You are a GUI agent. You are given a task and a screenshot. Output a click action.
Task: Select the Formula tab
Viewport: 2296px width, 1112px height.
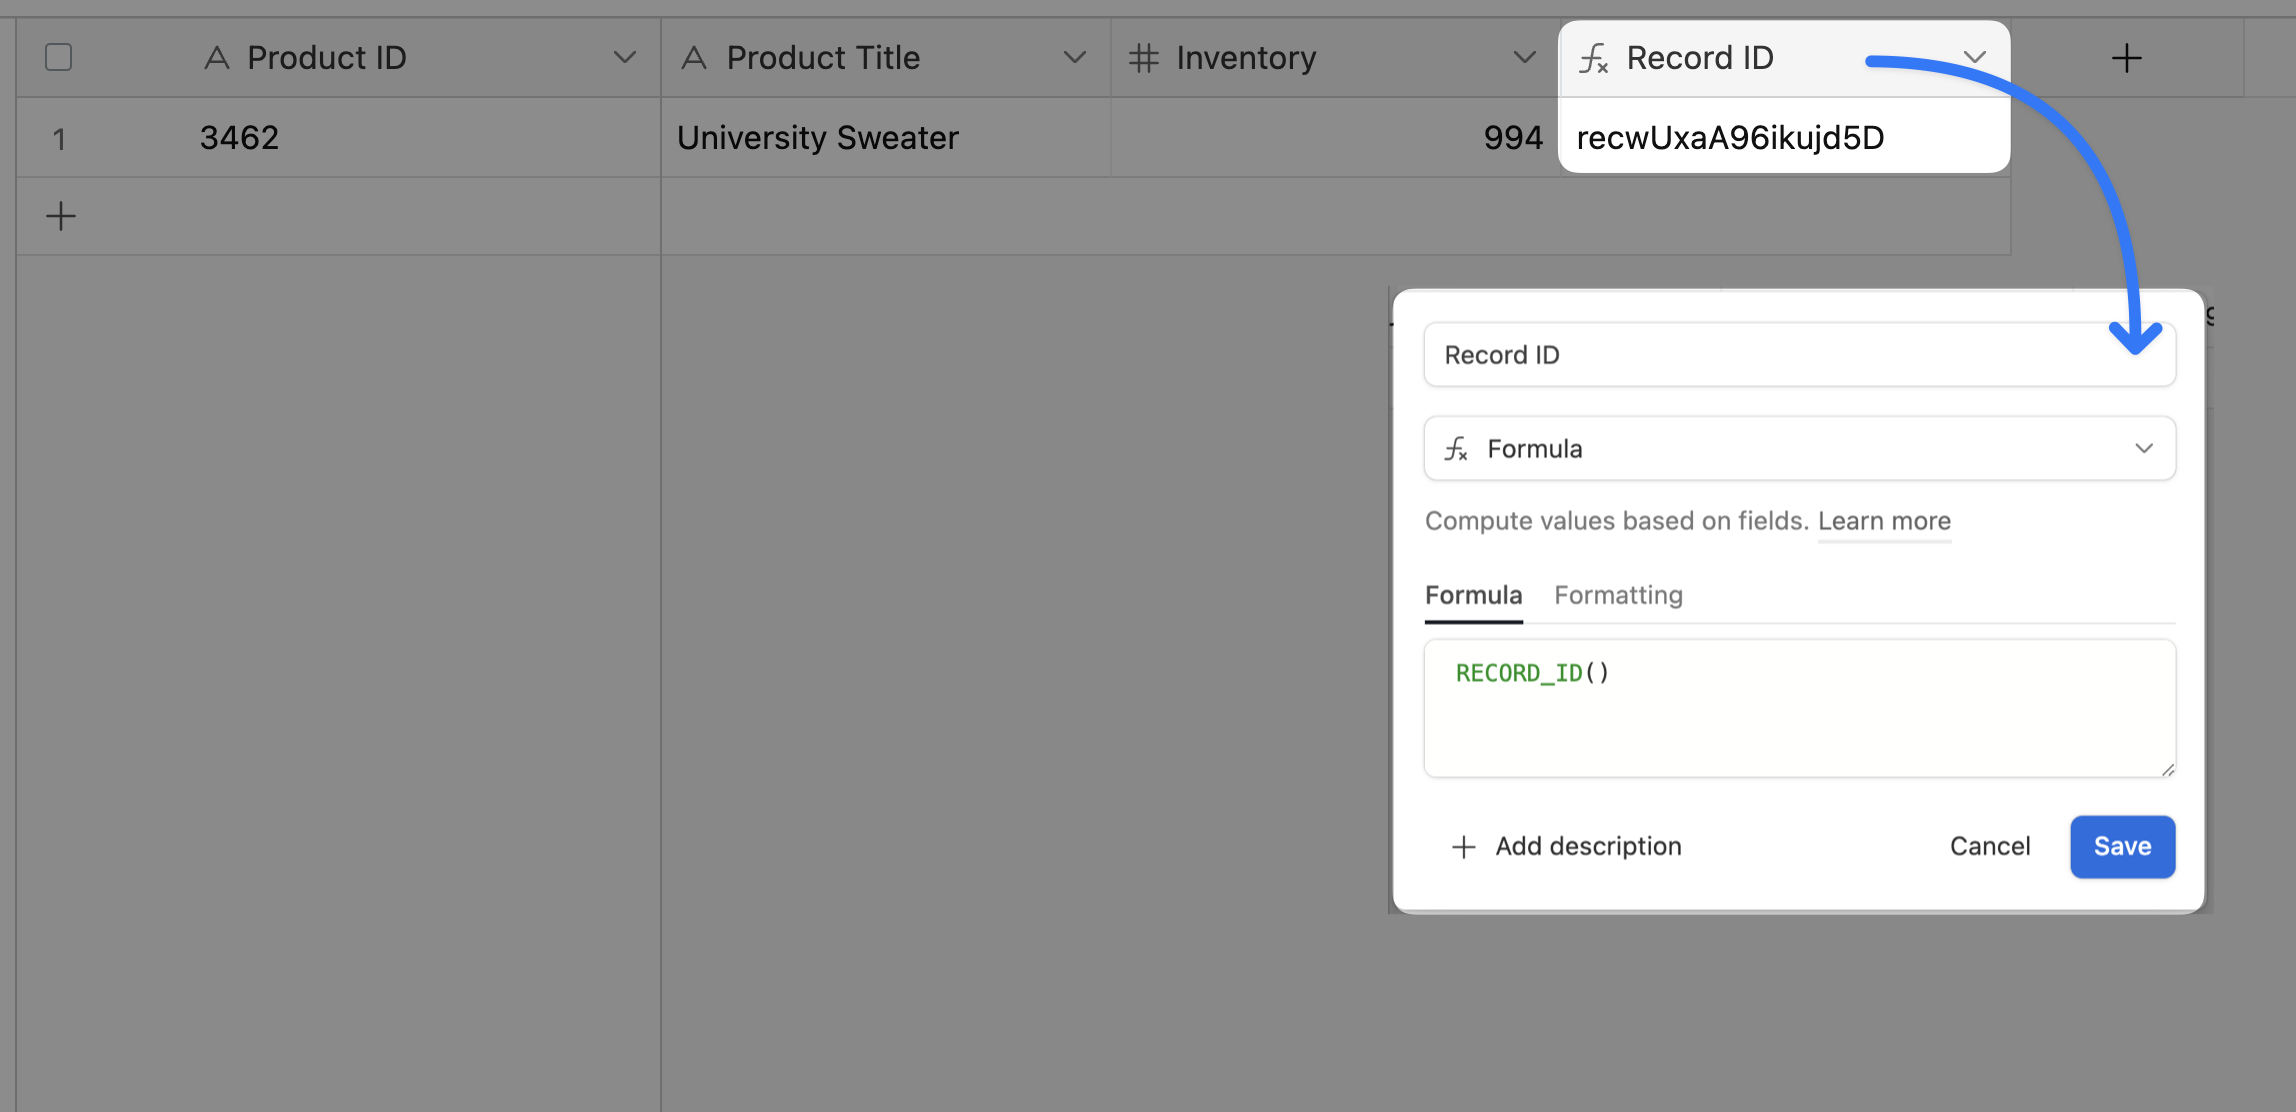1473,595
